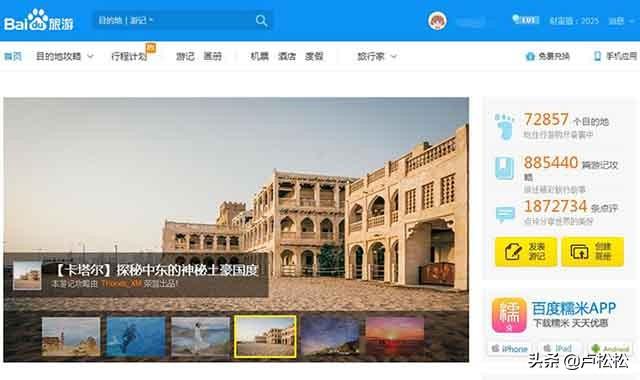
Task: Click the chat bubble icon beside 1872734
Action: coord(505,214)
